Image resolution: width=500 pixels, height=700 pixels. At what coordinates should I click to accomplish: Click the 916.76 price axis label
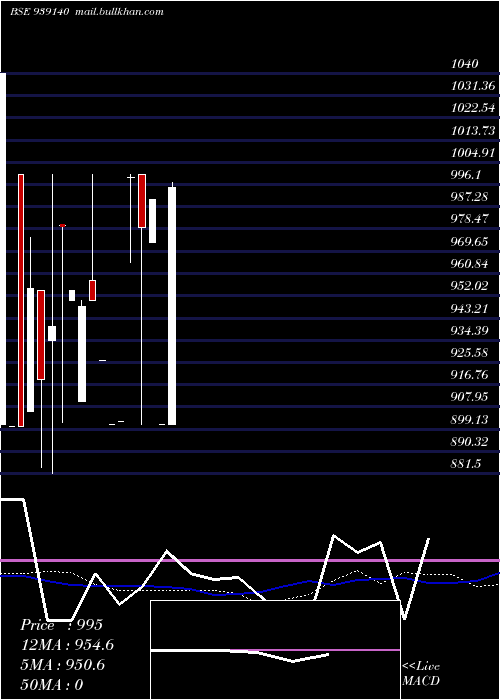coord(469,375)
